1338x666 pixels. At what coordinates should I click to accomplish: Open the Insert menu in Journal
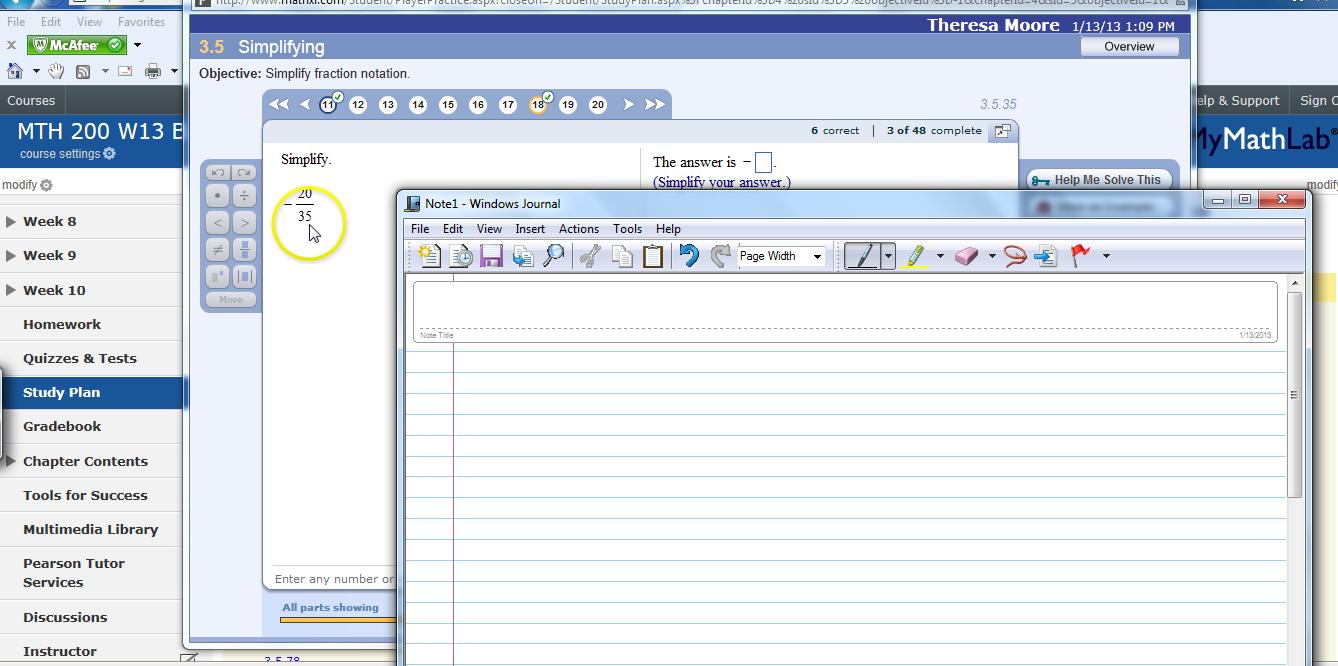[530, 229]
